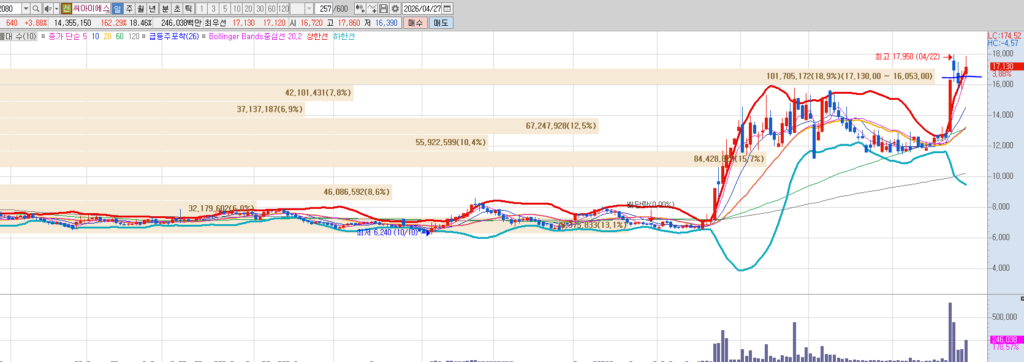1024x362 pixels.
Task: Click the chart type candlestick icon
Action: [x=360, y=8]
